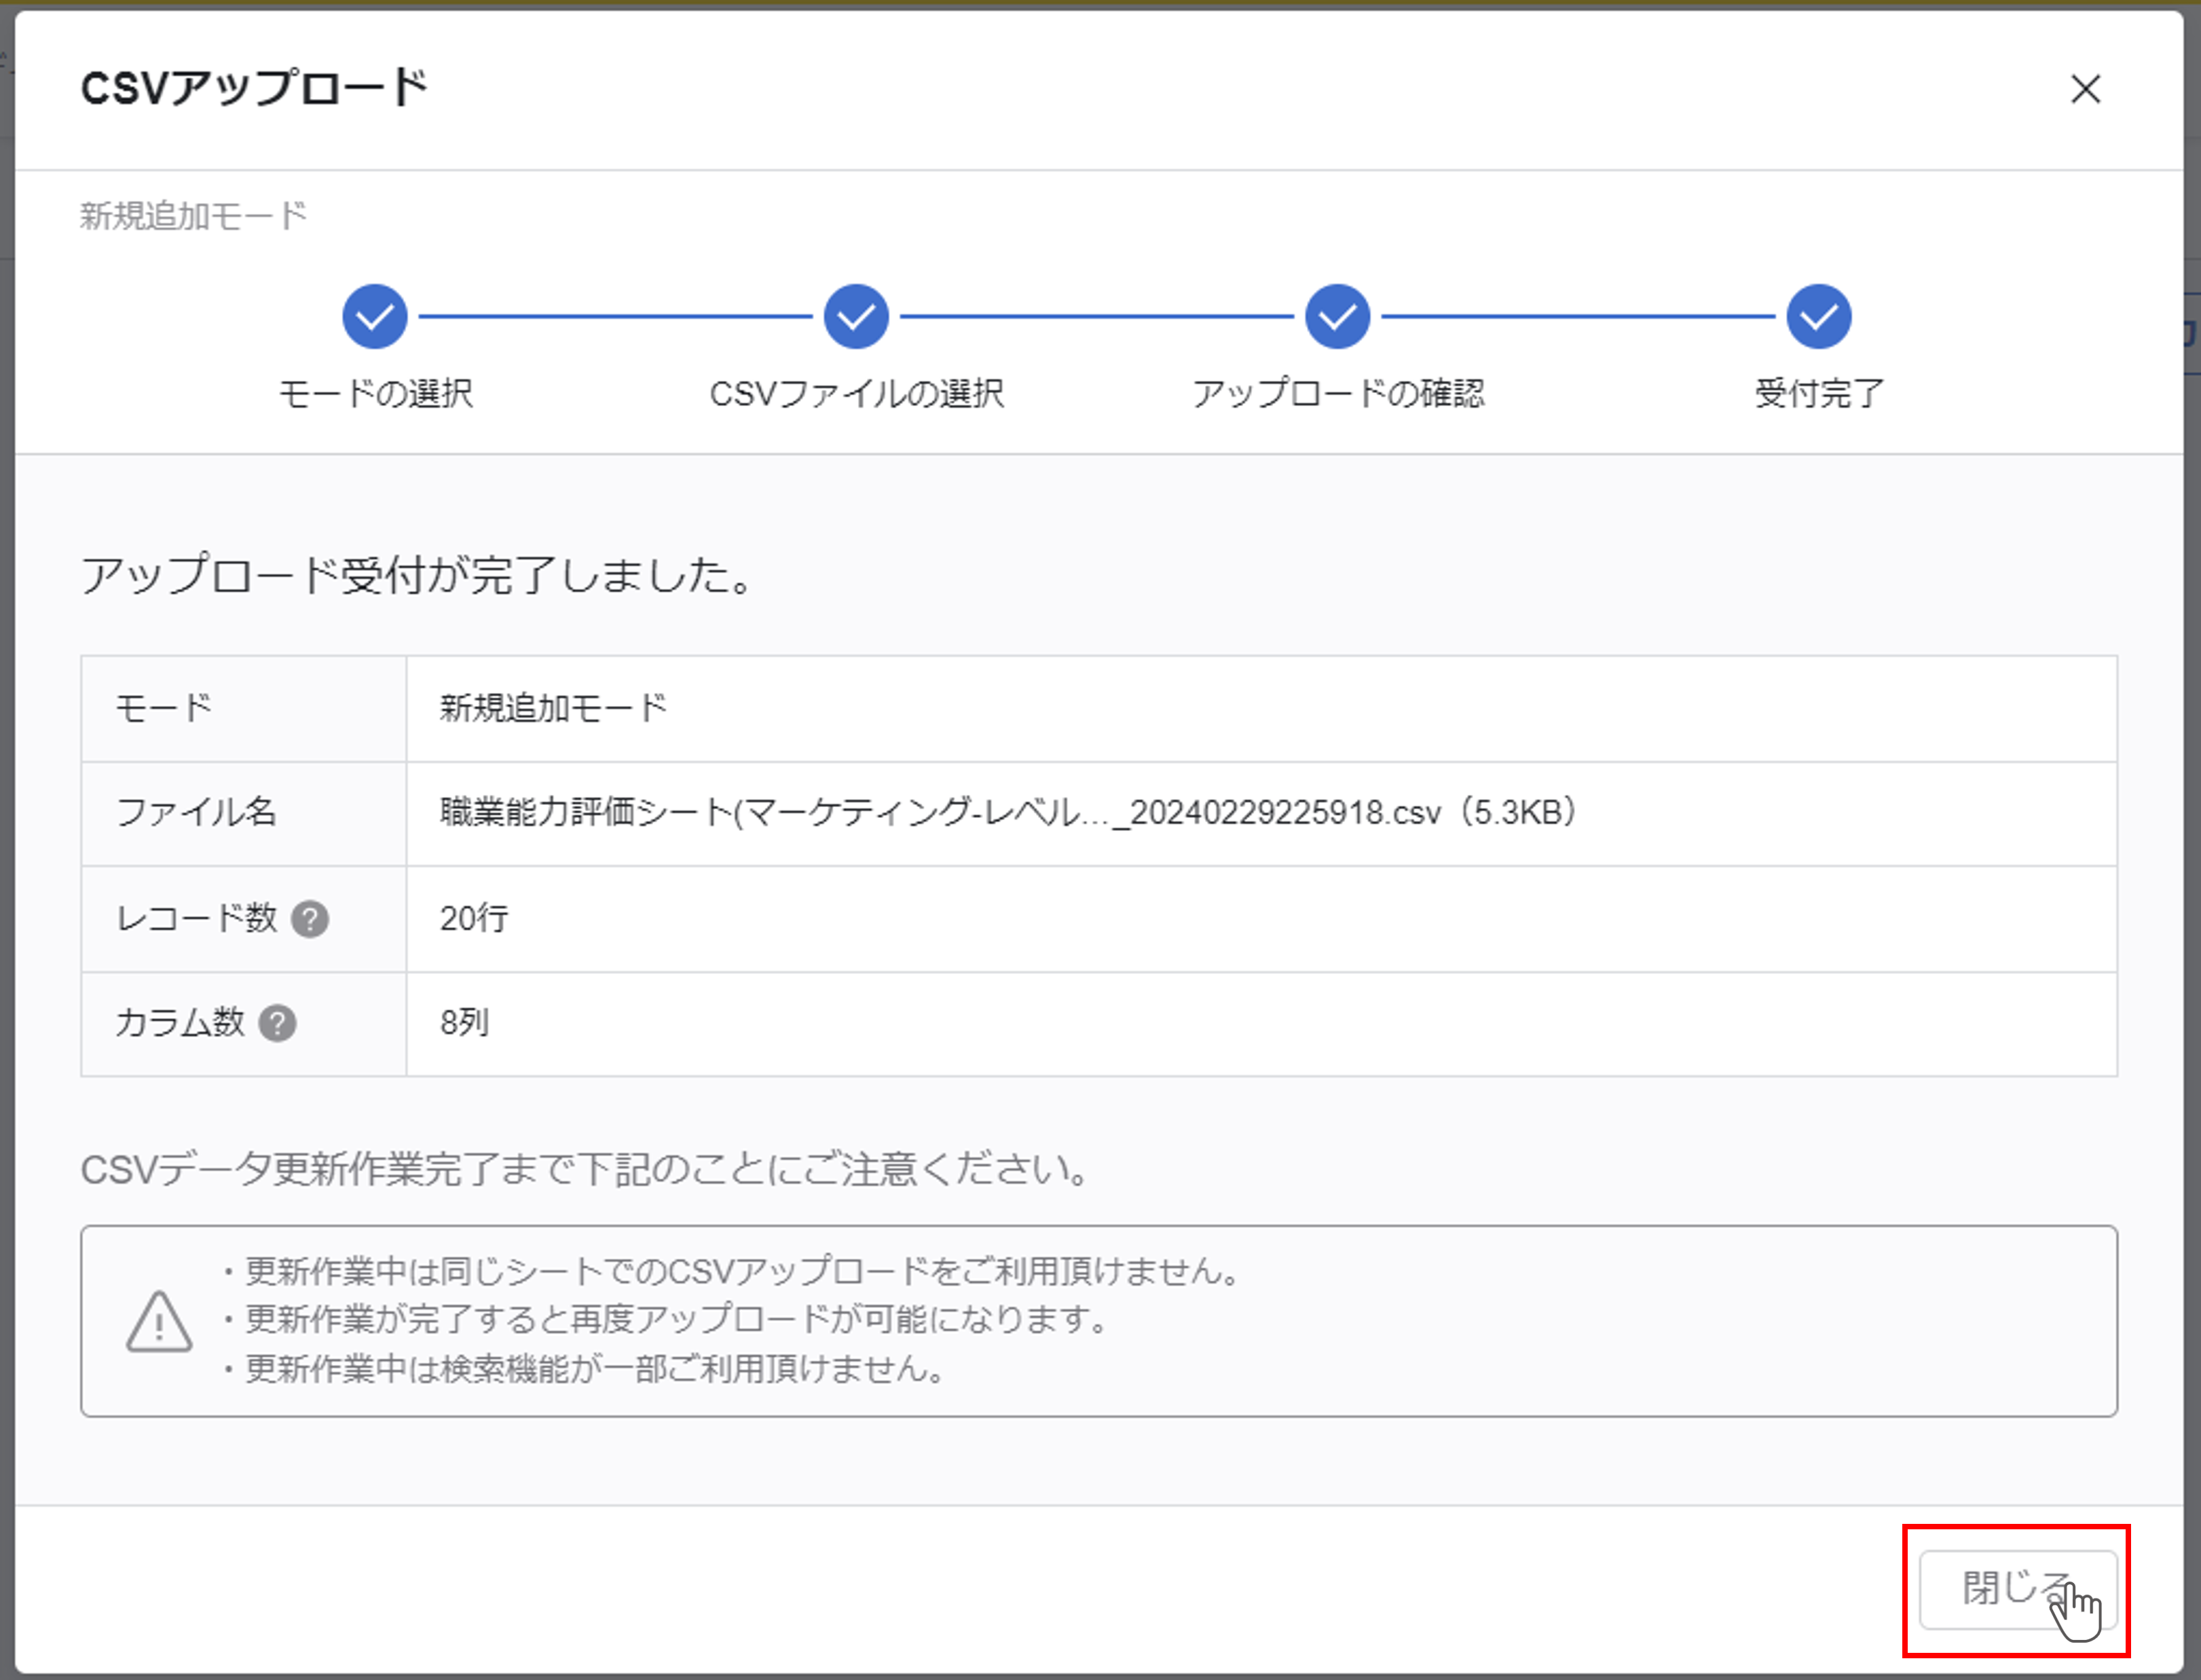Click the 8列 column count value

tap(464, 1023)
